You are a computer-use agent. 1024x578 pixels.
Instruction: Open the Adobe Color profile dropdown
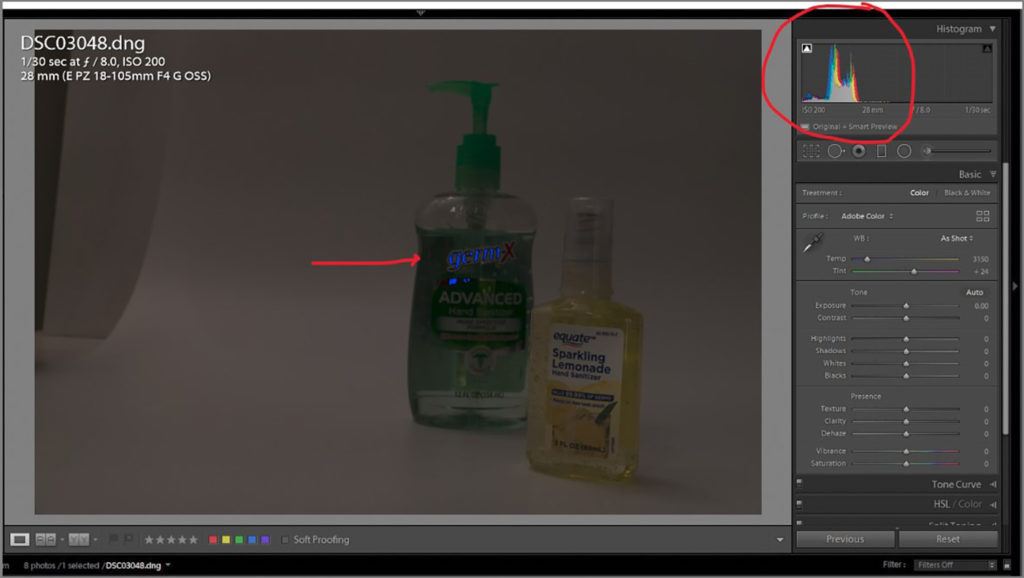pos(867,216)
